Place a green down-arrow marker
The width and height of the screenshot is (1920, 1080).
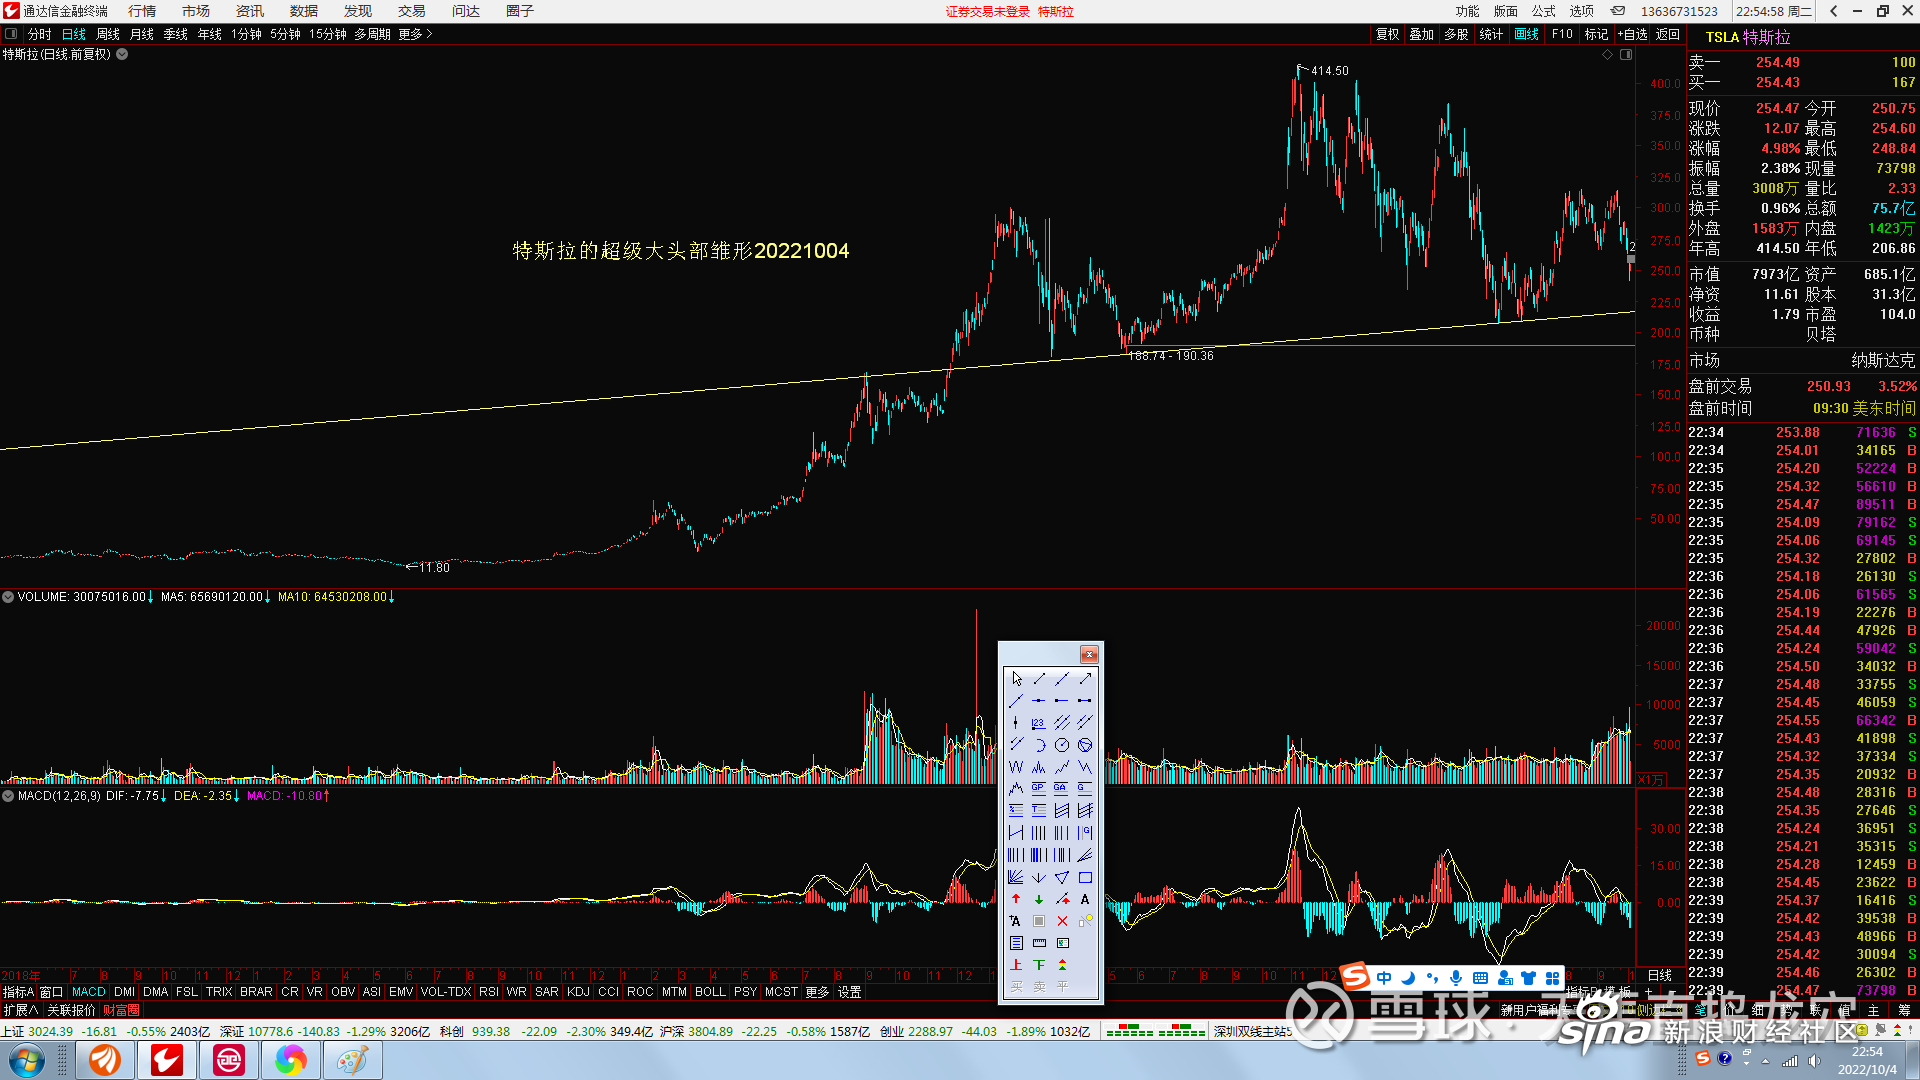(x=1039, y=899)
